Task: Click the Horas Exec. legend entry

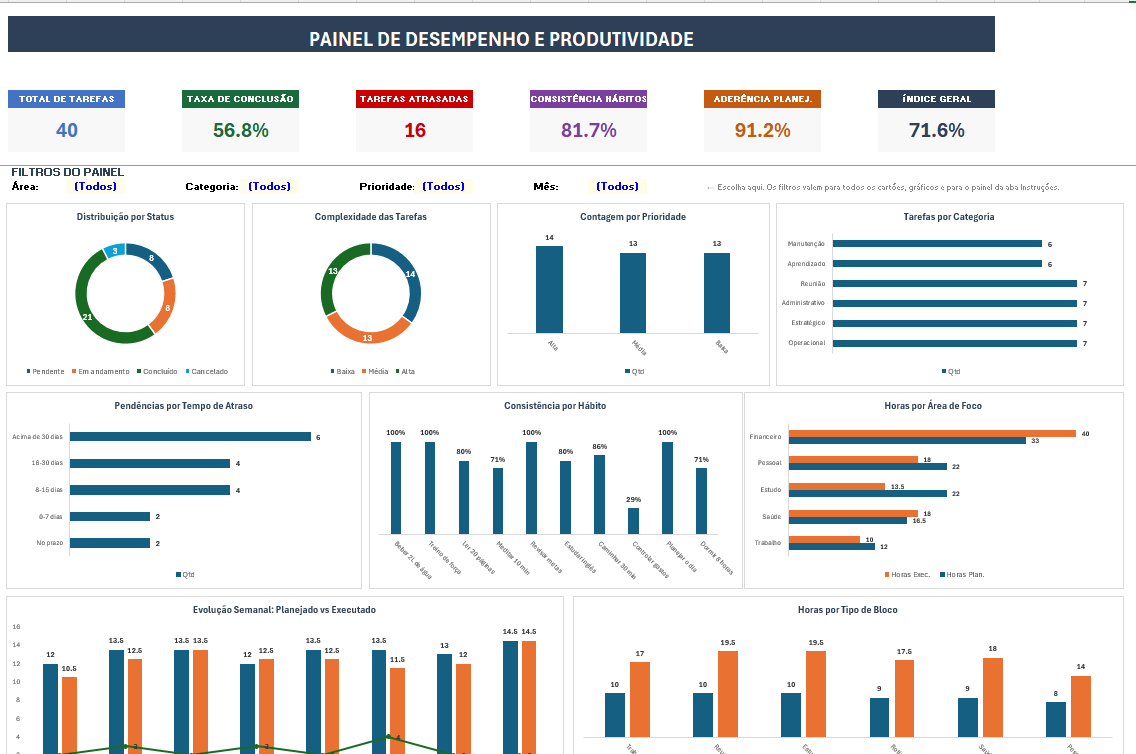Action: 907,574
